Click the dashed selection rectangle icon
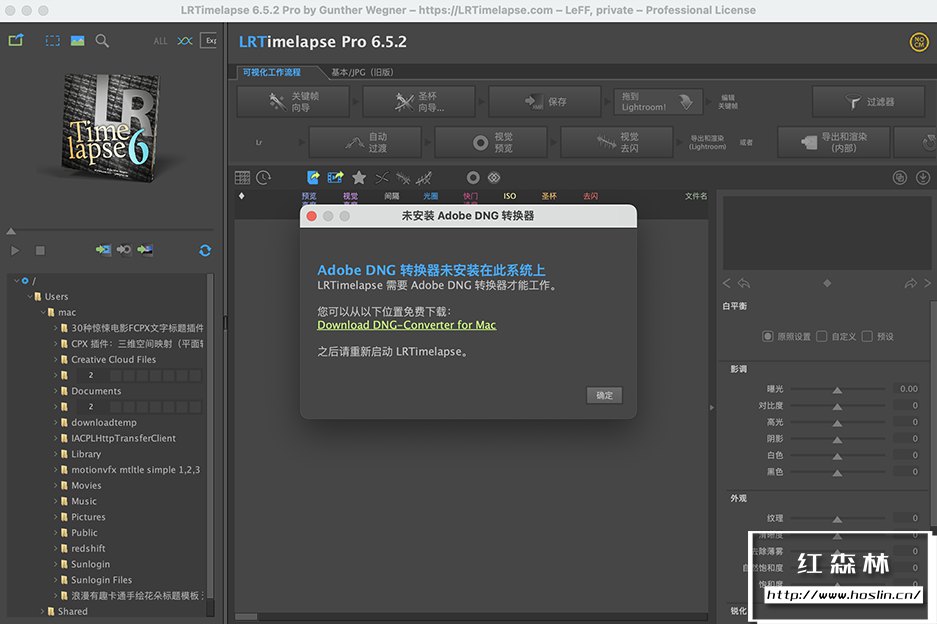This screenshot has width=937, height=624. pos(53,40)
